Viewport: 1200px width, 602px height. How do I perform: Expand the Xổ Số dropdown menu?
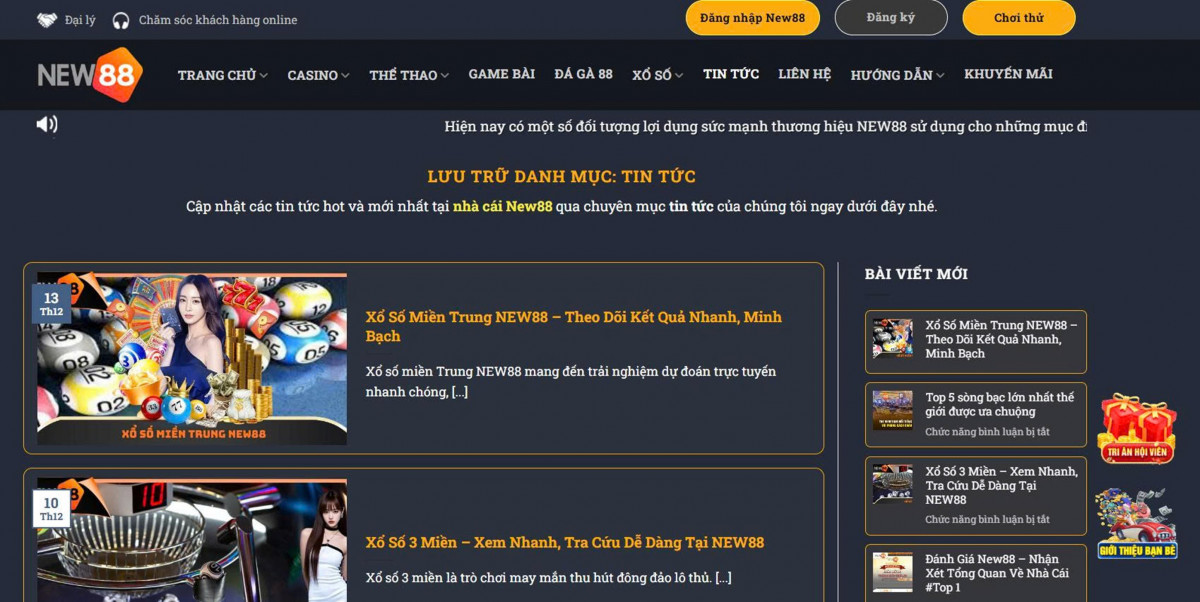[x=657, y=75]
